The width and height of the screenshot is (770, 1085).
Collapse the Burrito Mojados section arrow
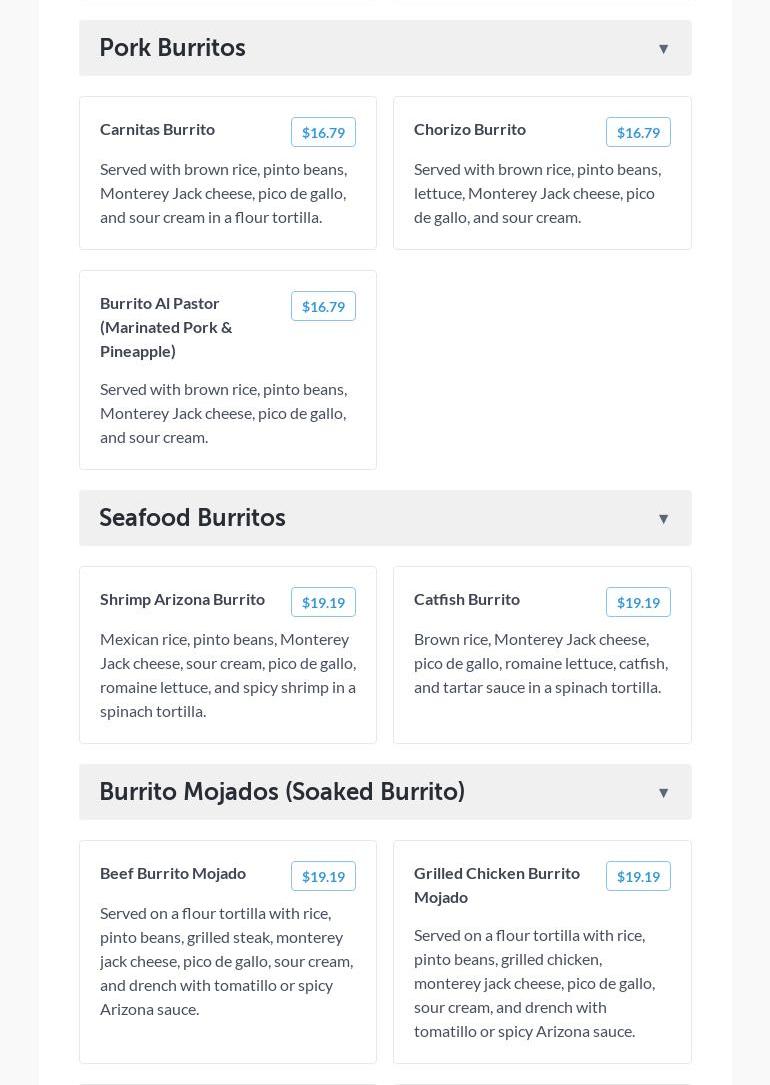coord(663,793)
